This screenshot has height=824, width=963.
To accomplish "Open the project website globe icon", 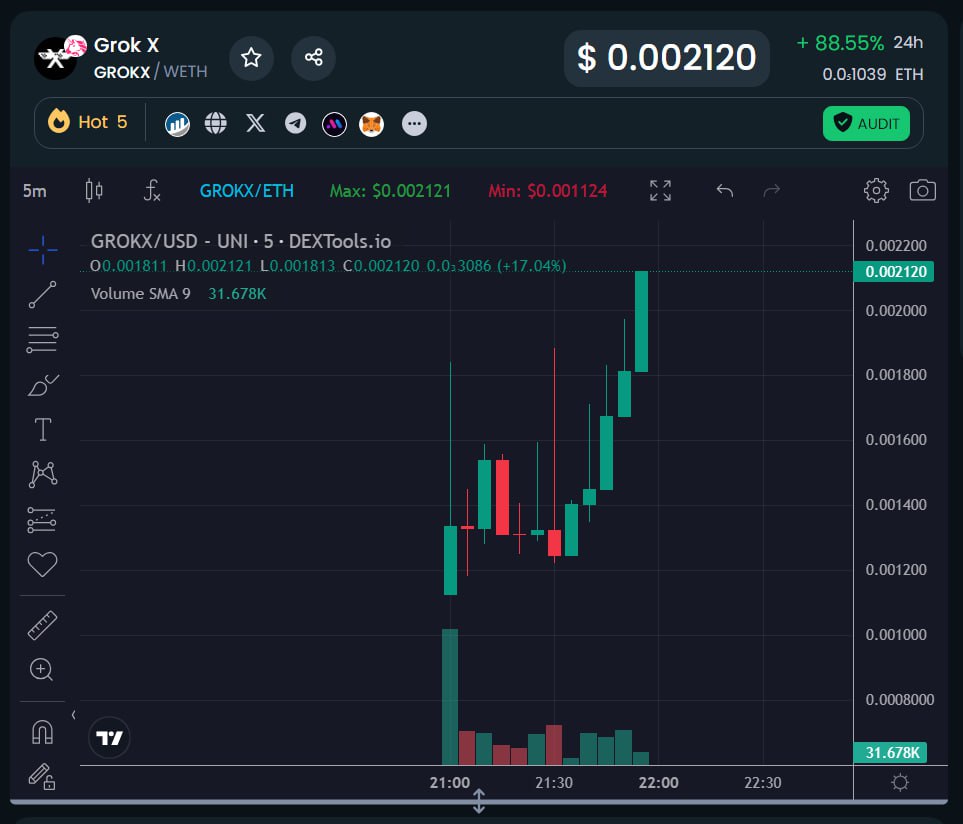I will click(x=216, y=123).
